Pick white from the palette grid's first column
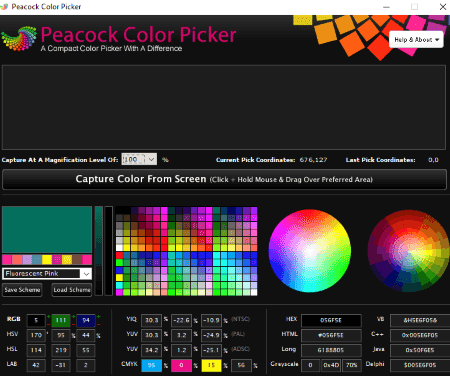This screenshot has height=376, width=450. click(119, 248)
